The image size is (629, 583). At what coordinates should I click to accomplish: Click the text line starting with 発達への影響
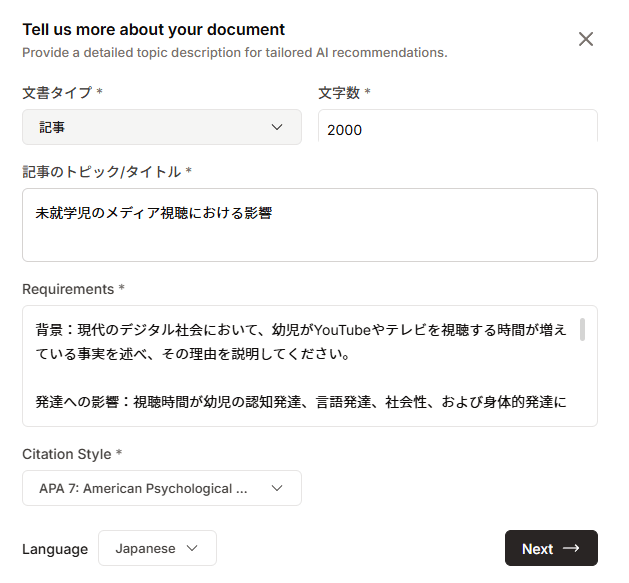tap(301, 402)
